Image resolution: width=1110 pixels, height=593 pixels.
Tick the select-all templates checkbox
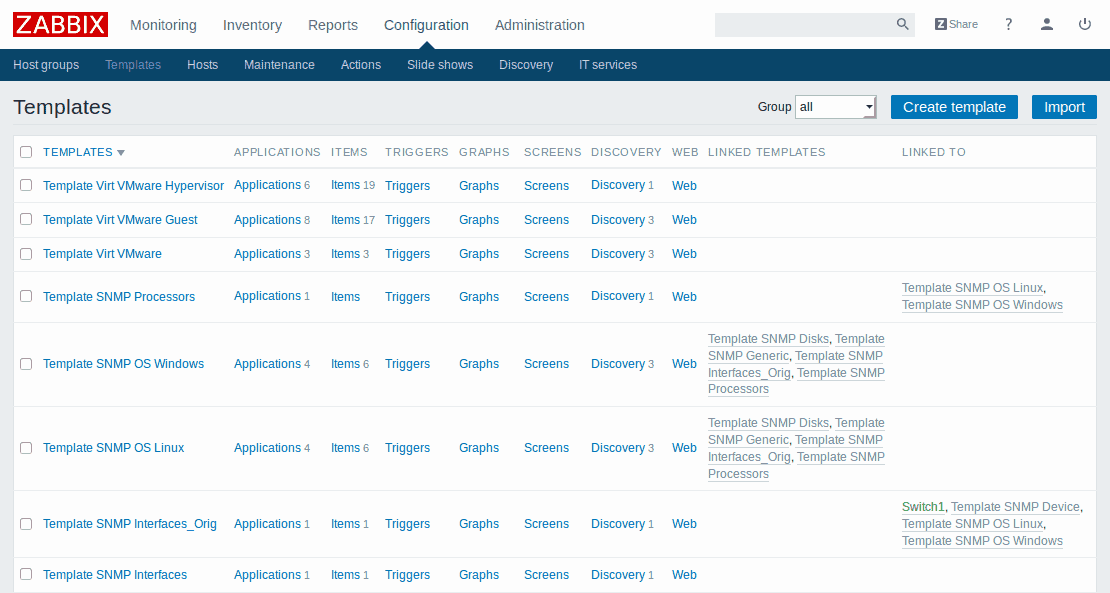point(26,152)
